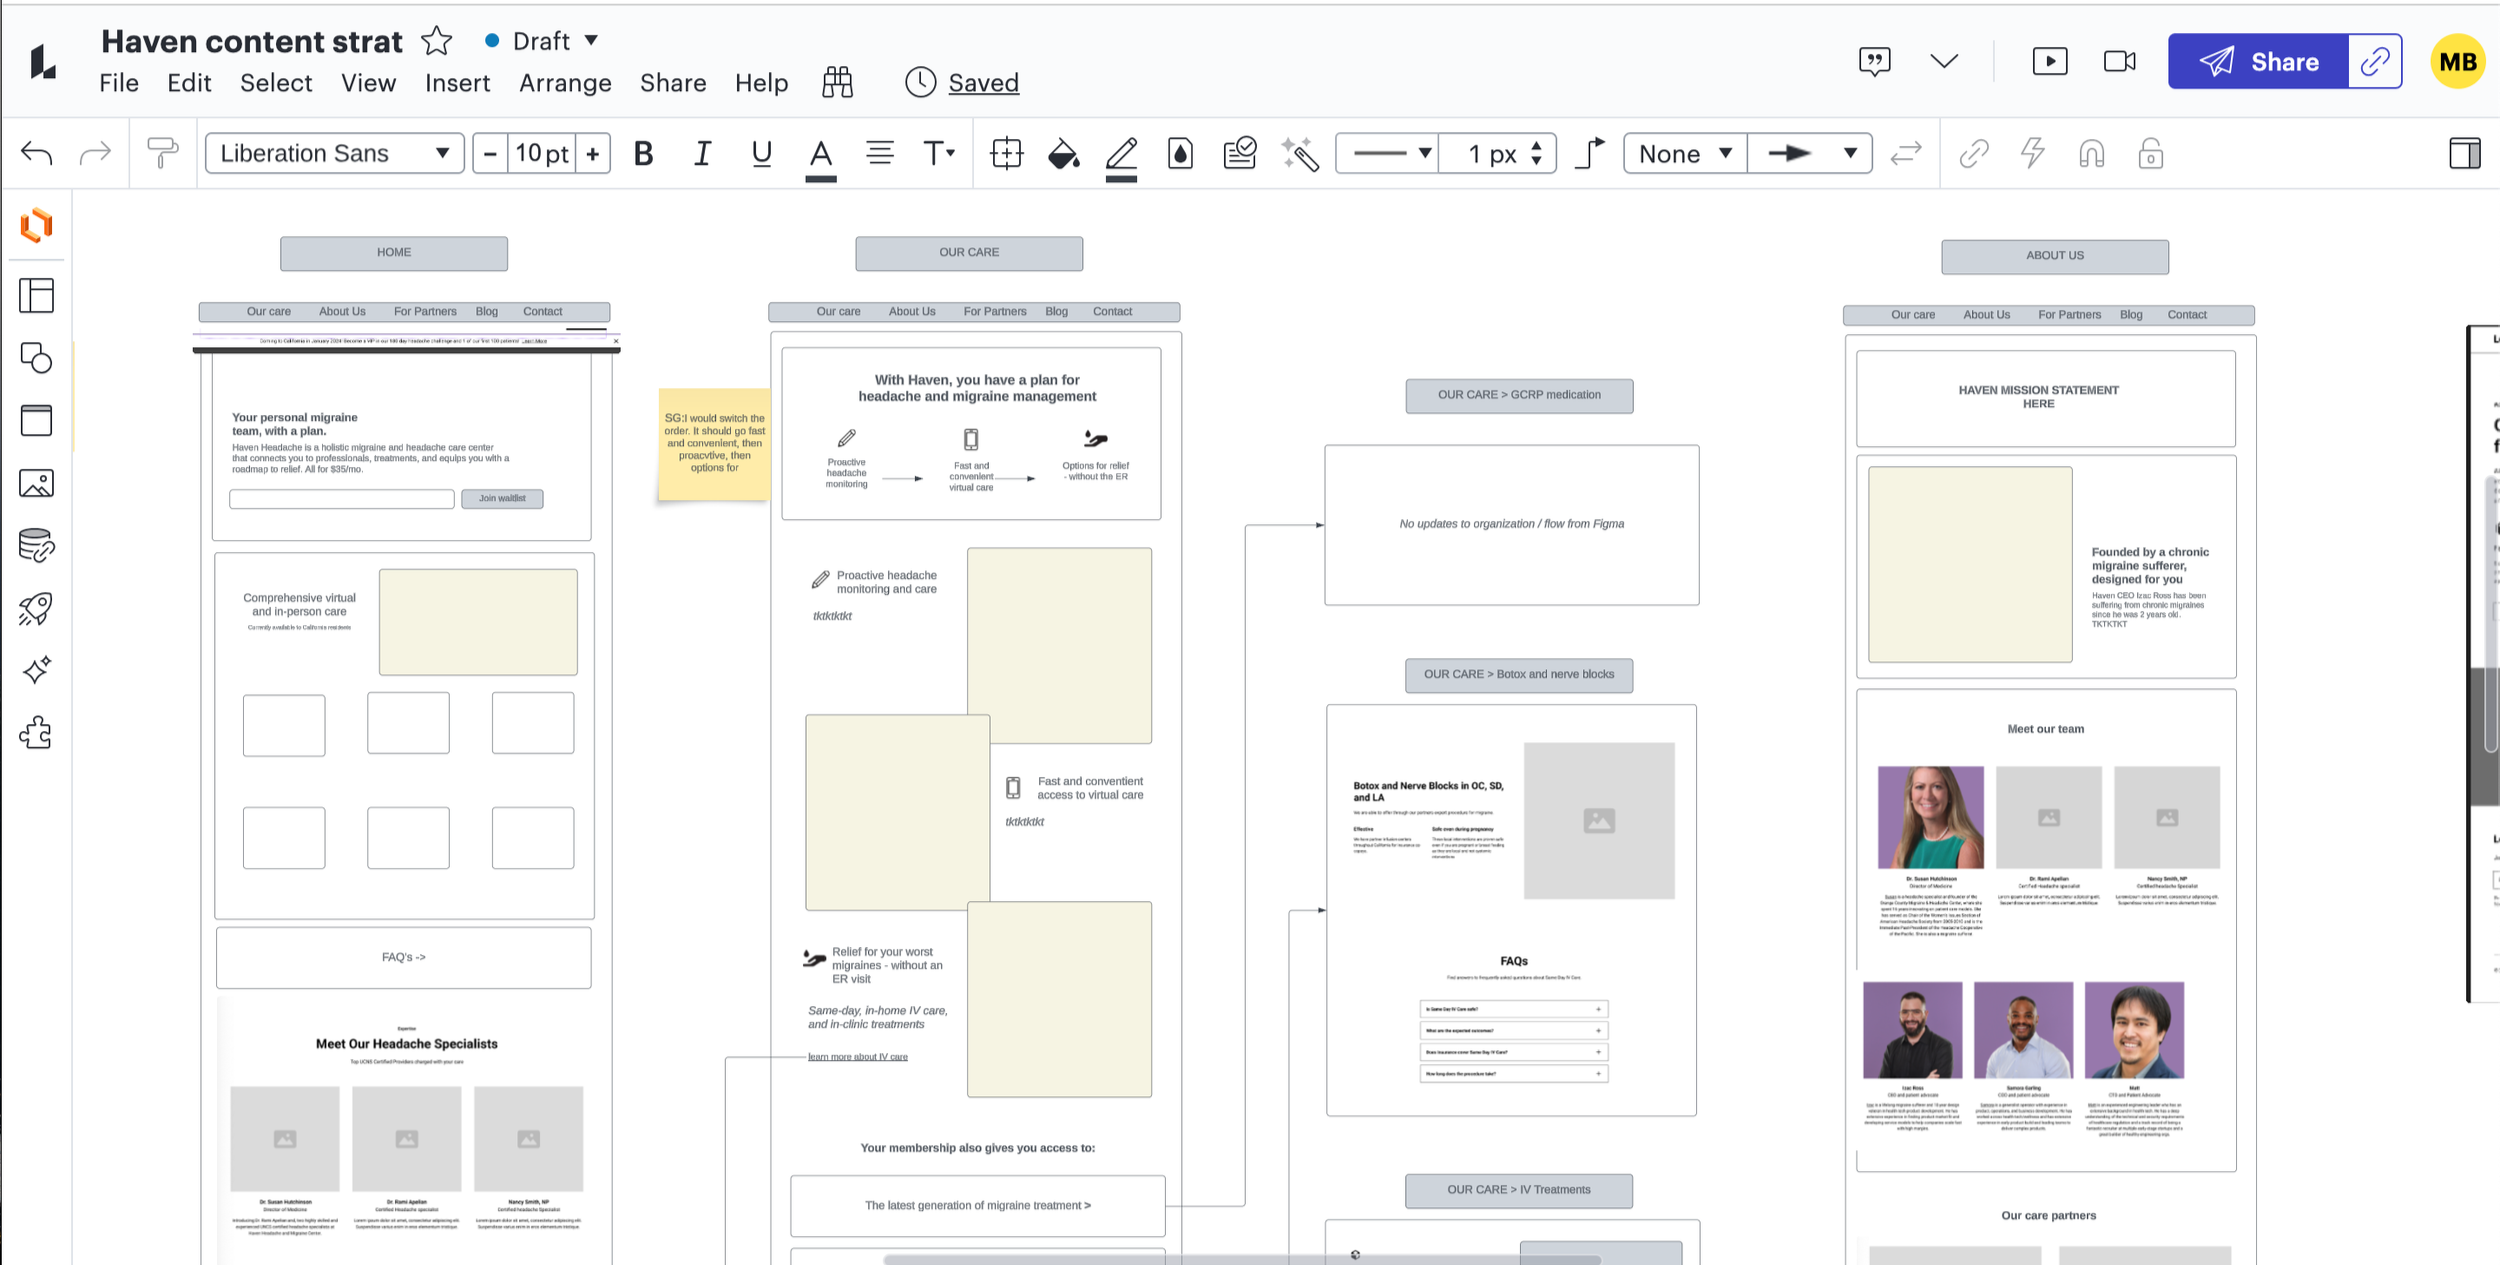
Task: Open the comments speech bubble icon
Action: (1874, 61)
